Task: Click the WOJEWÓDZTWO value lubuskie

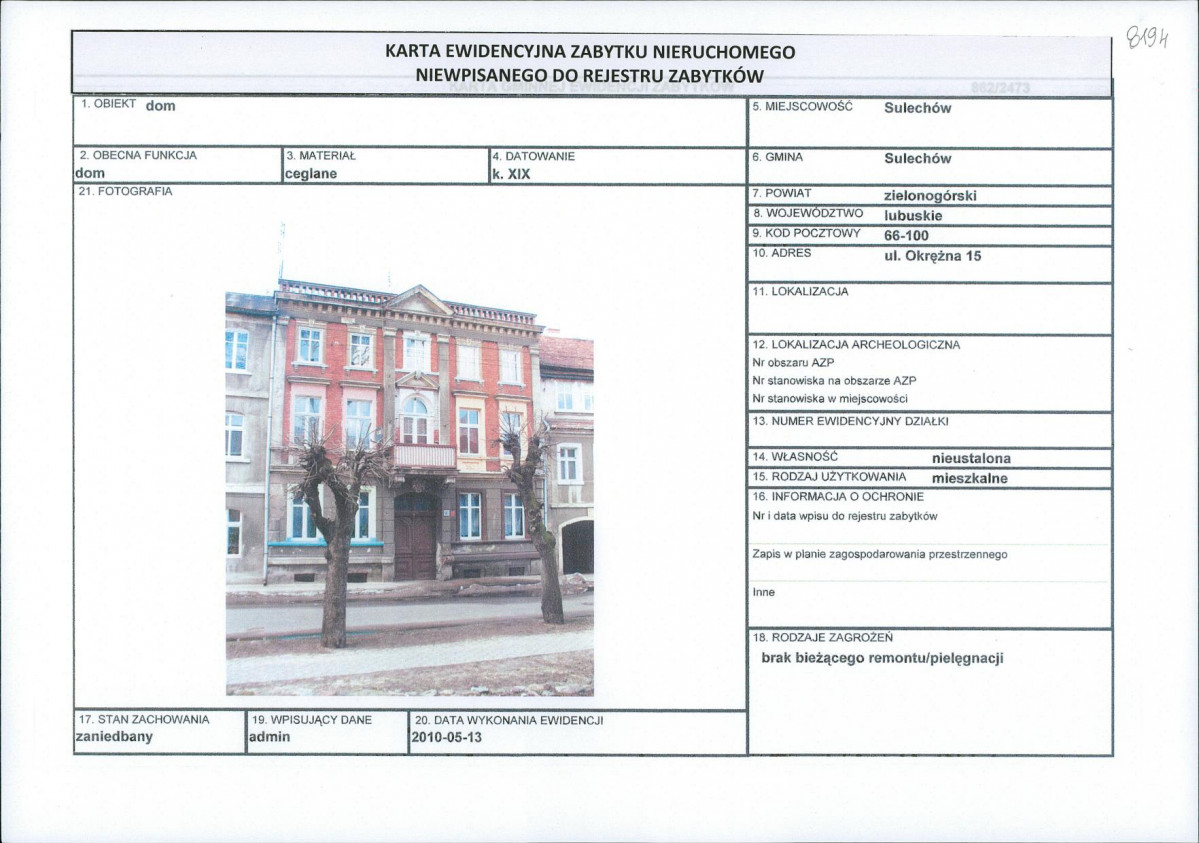Action: (913, 215)
